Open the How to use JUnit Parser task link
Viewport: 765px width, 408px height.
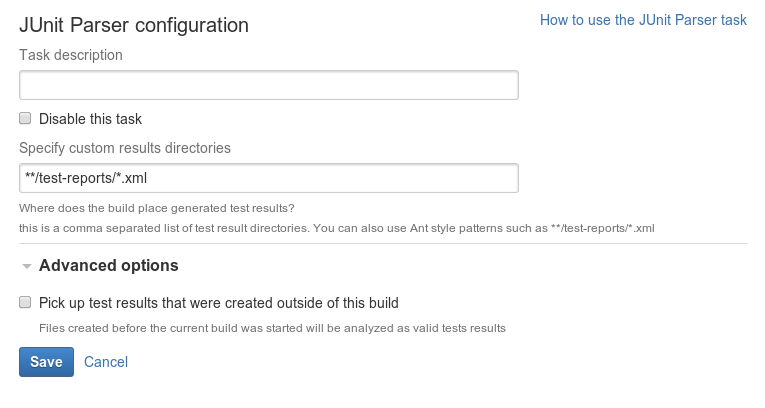pyautogui.click(x=643, y=20)
